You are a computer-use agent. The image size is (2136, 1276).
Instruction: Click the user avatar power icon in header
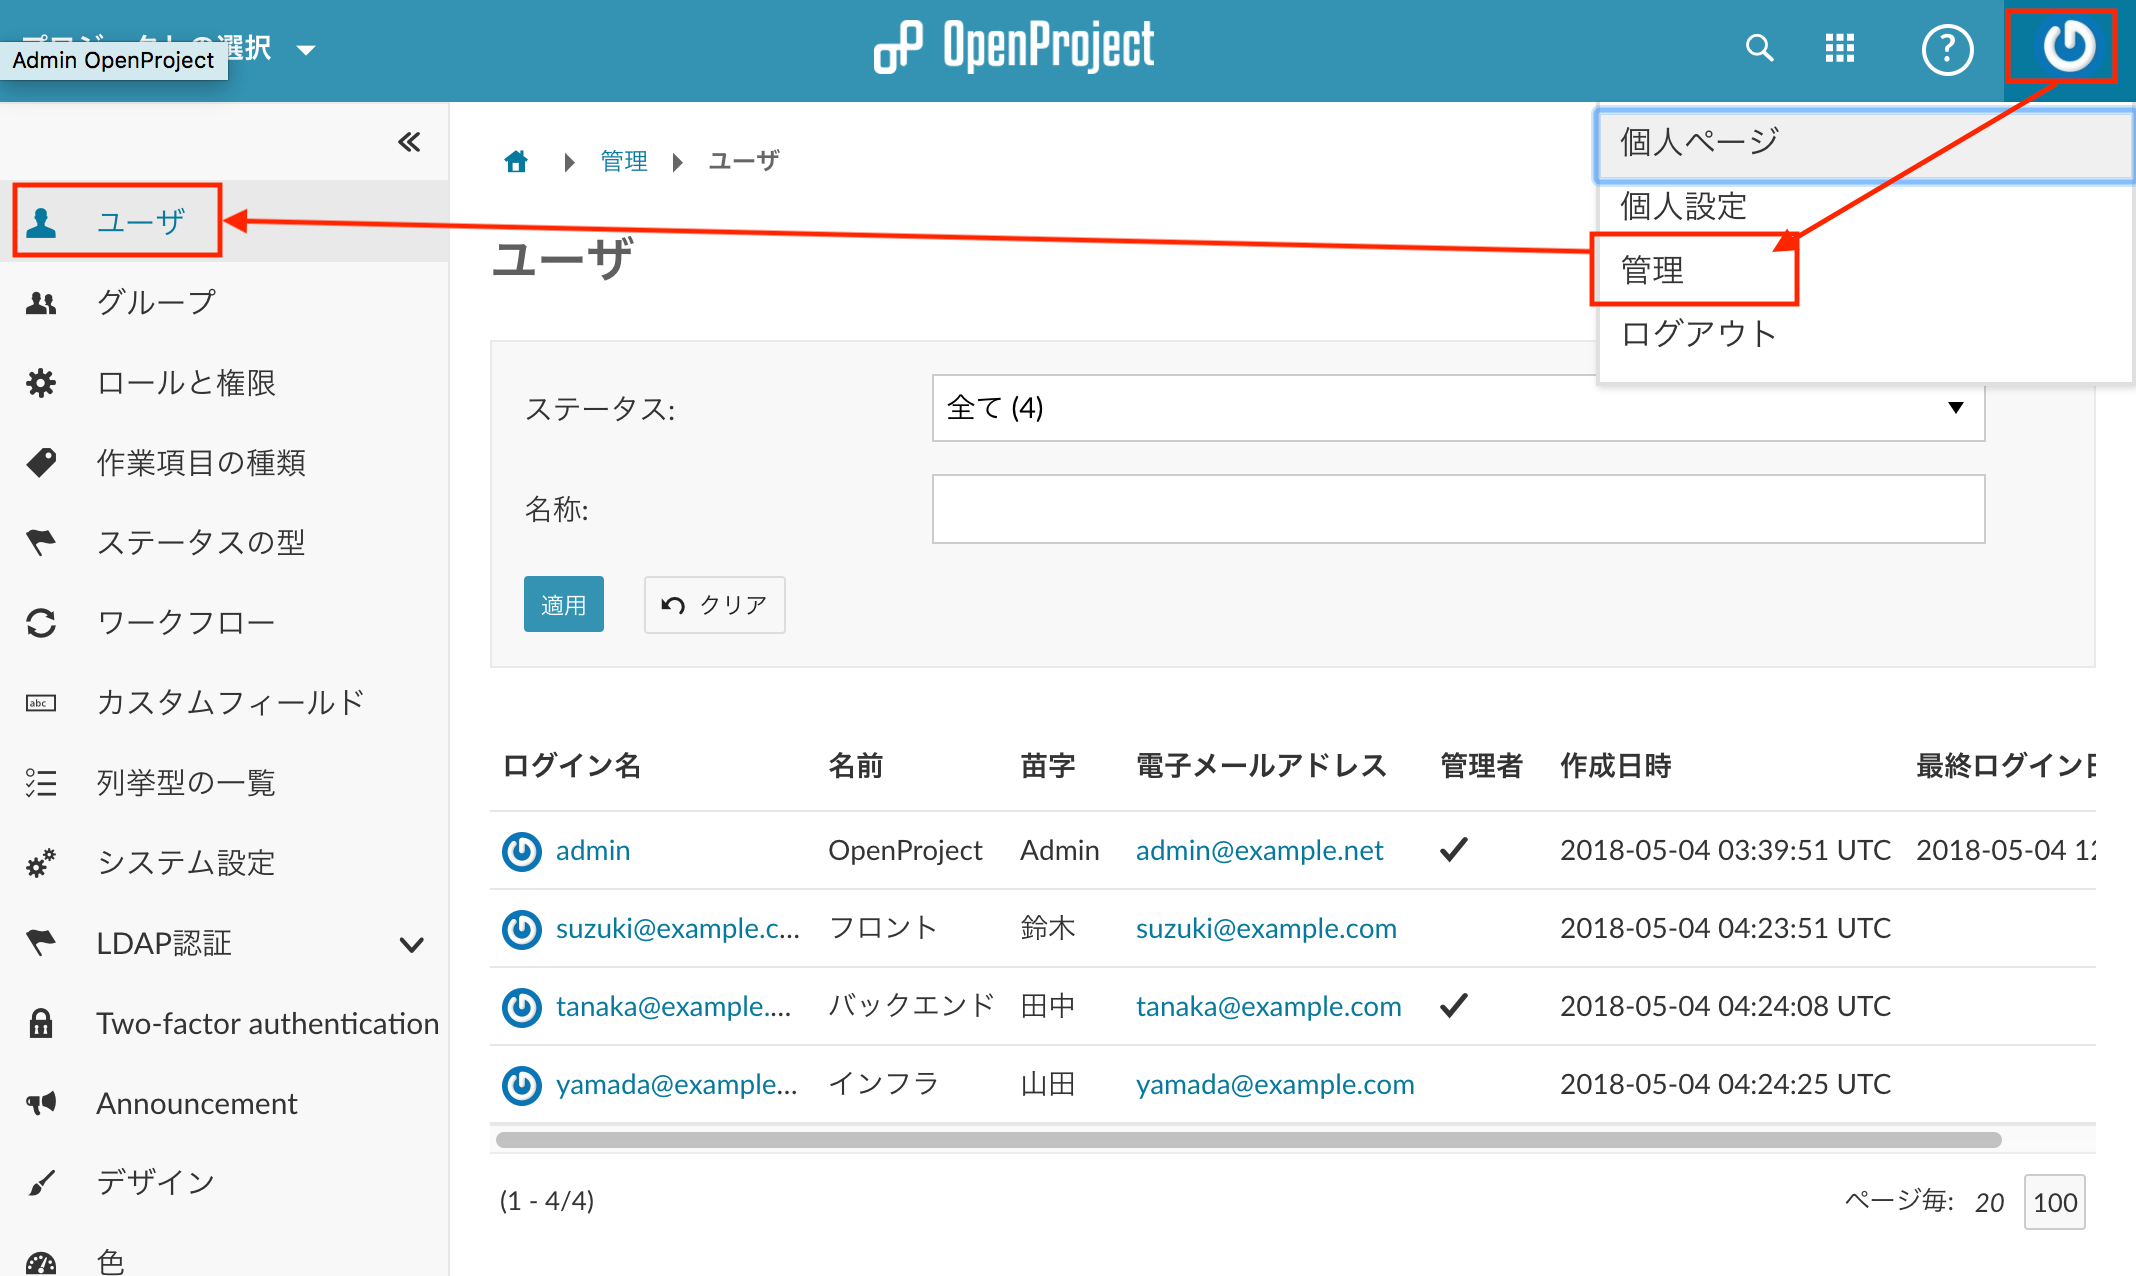[x=2068, y=46]
